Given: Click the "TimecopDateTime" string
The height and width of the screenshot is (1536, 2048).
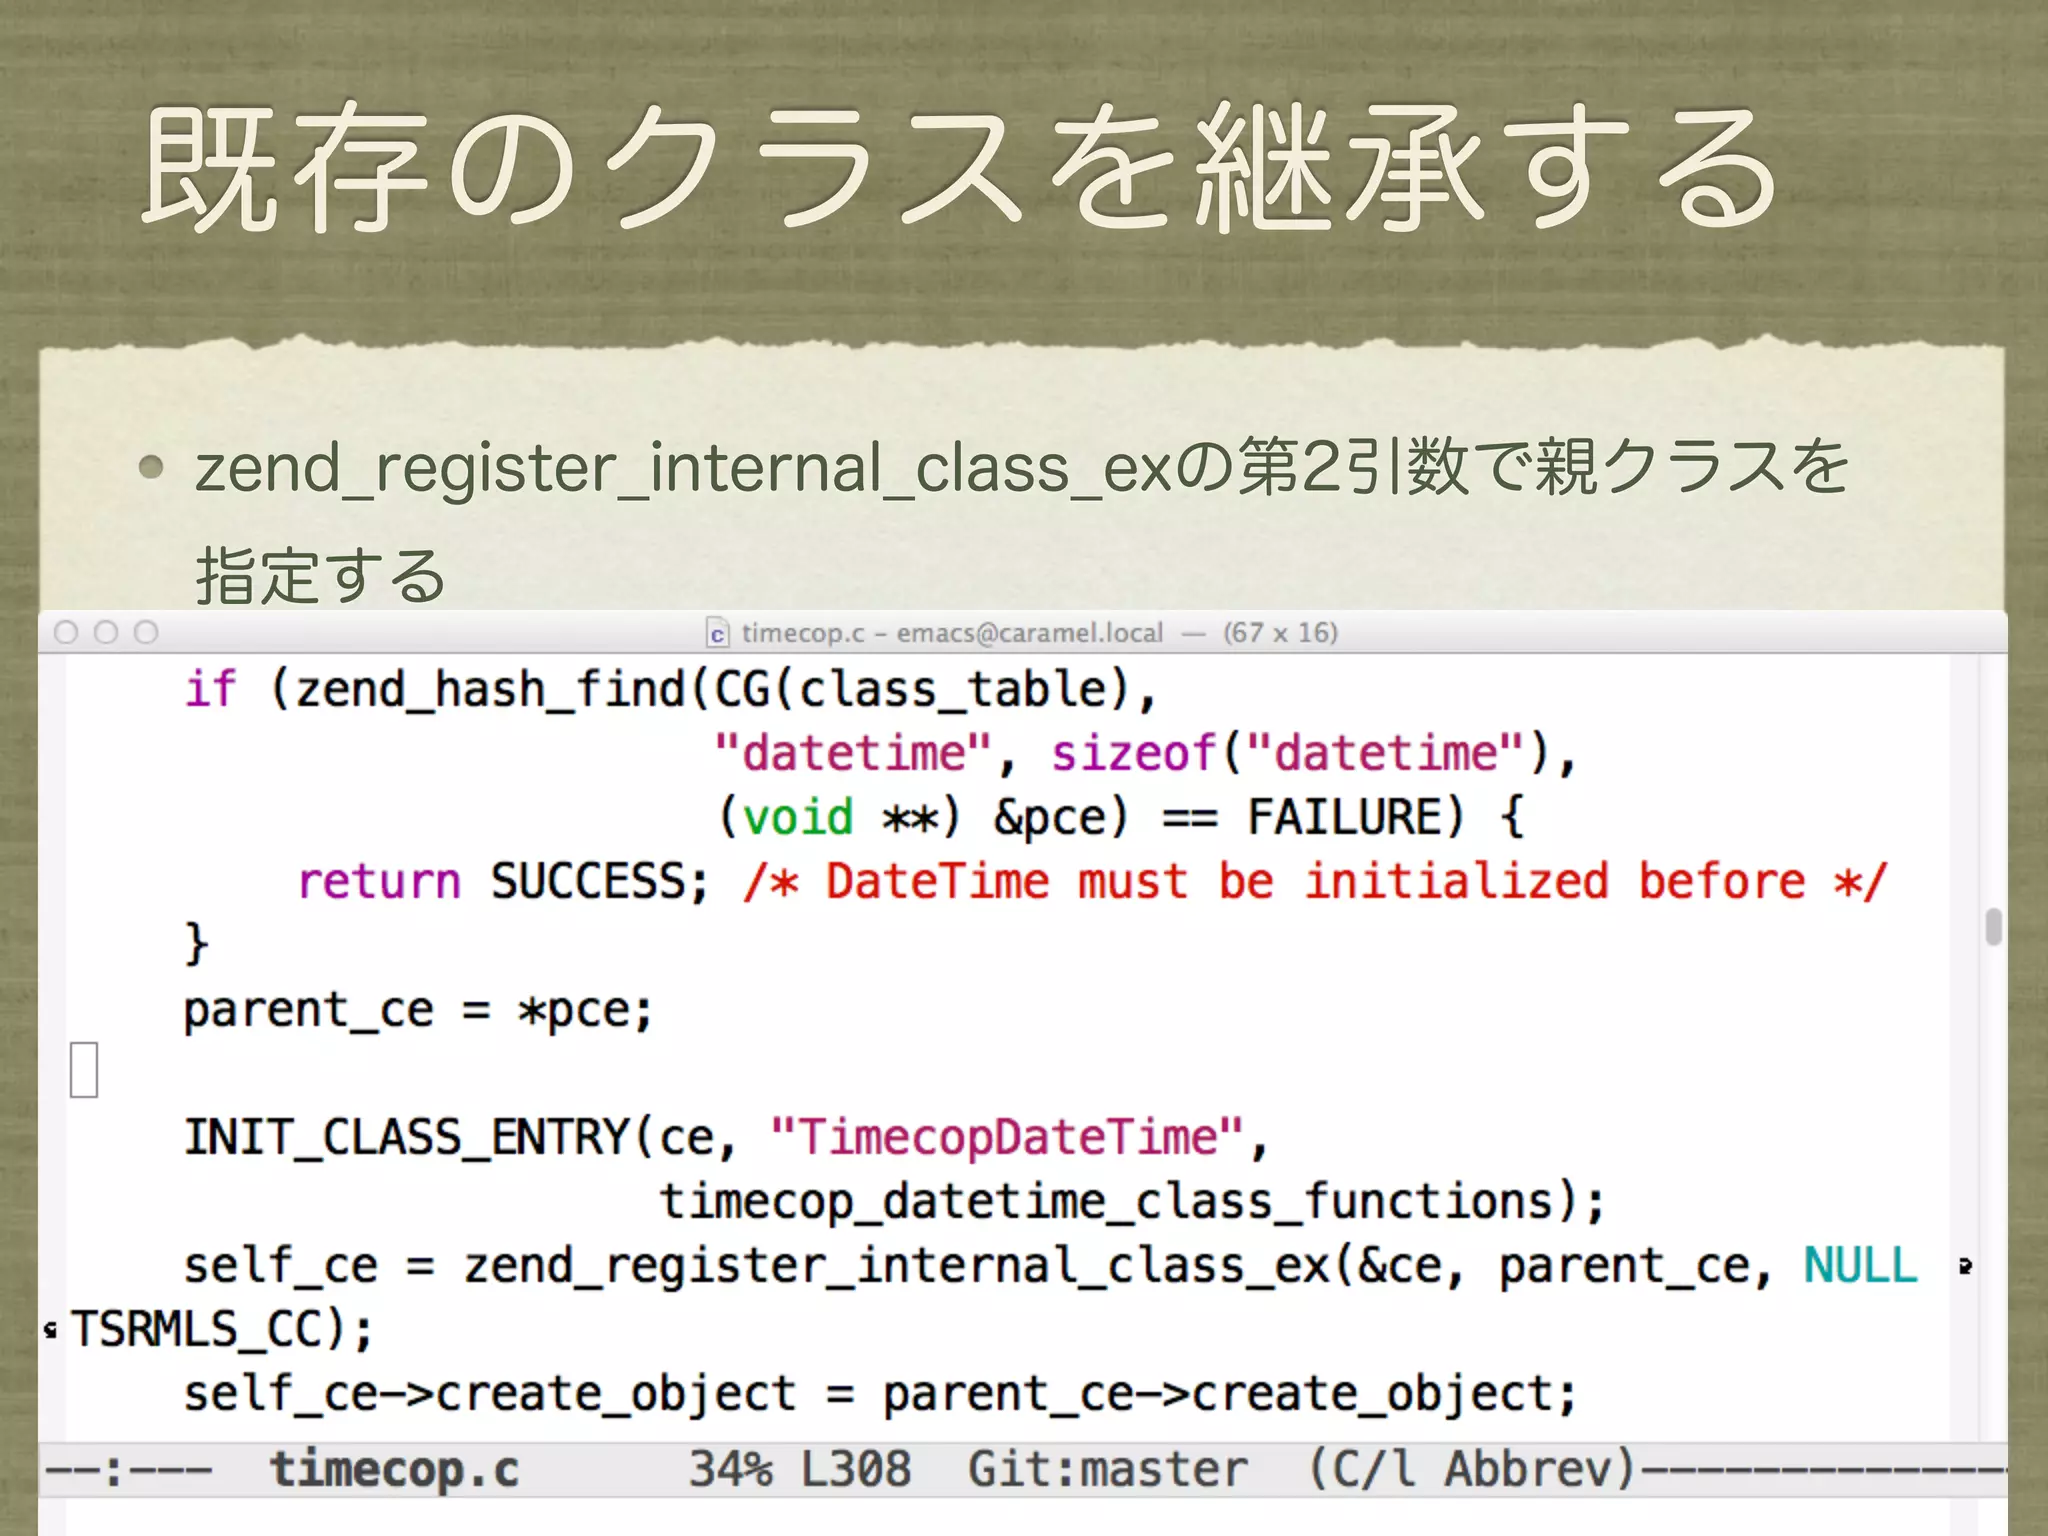Looking at the screenshot, I should coord(1007,1137).
